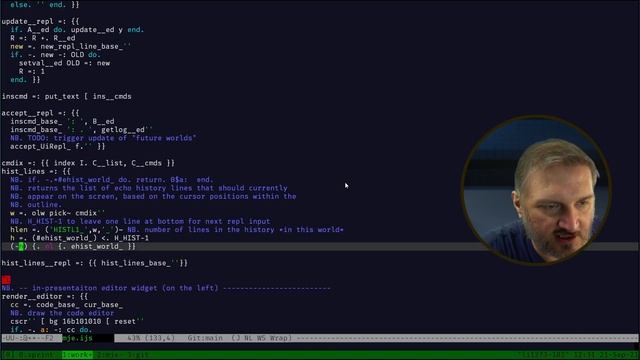Click the 'update__repl =: {{' definition line

(x=40, y=21)
